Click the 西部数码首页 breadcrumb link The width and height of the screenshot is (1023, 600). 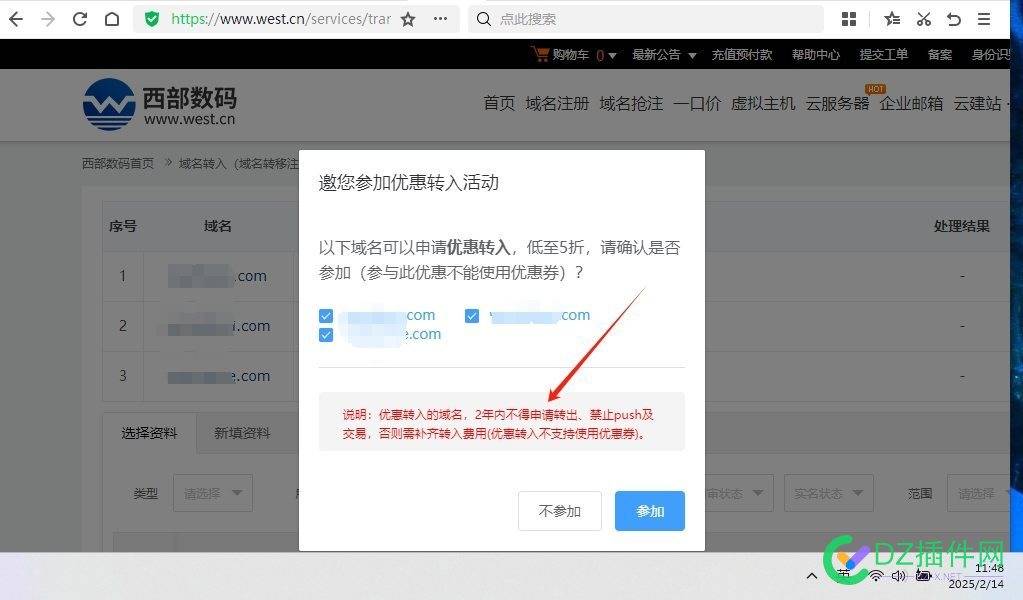click(x=118, y=163)
